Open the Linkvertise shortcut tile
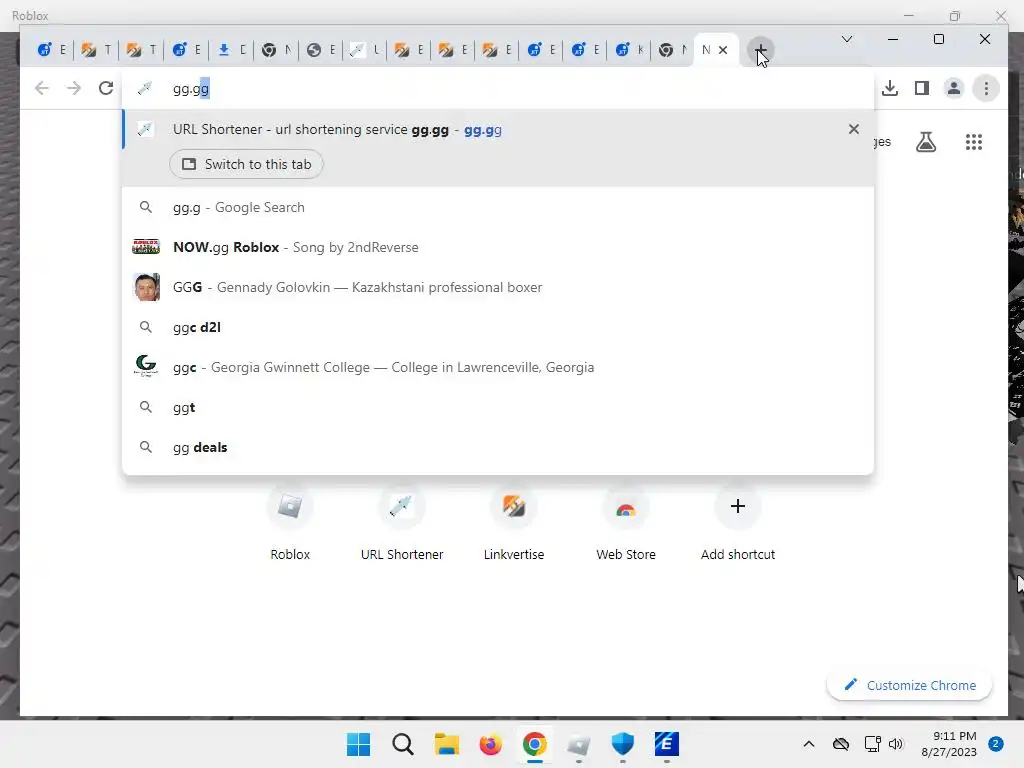This screenshot has width=1024, height=768. pos(514,524)
